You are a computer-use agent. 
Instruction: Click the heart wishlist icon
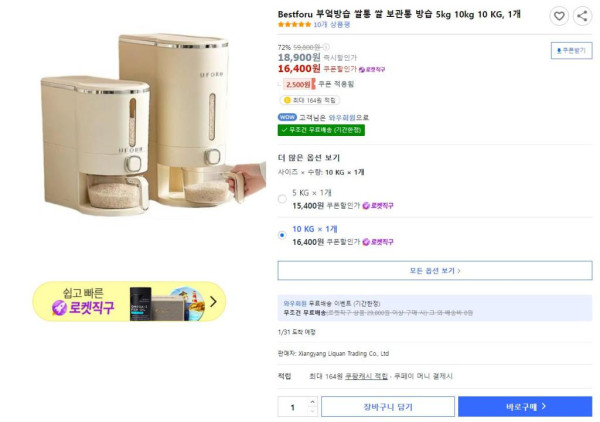pos(560,15)
